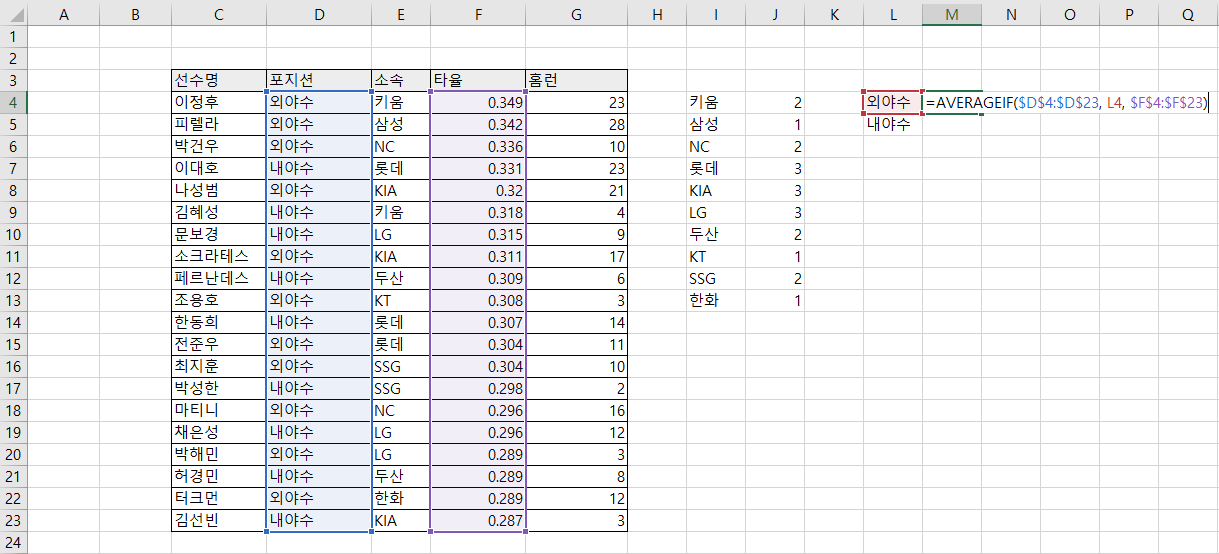Click the 선수명 header cell
This screenshot has width=1219, height=554.
(x=218, y=80)
